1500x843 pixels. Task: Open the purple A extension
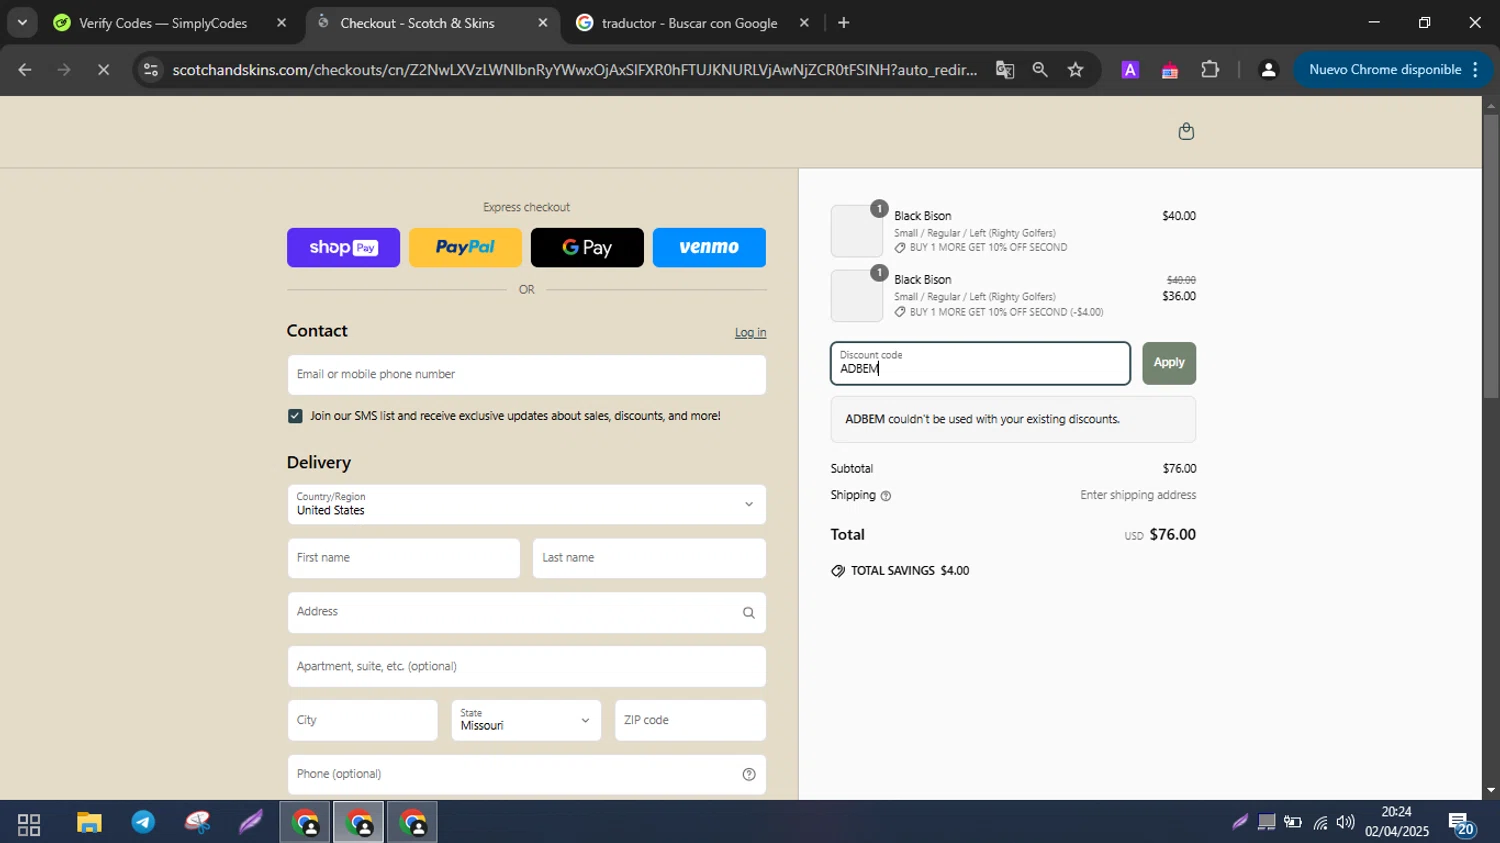click(1130, 70)
